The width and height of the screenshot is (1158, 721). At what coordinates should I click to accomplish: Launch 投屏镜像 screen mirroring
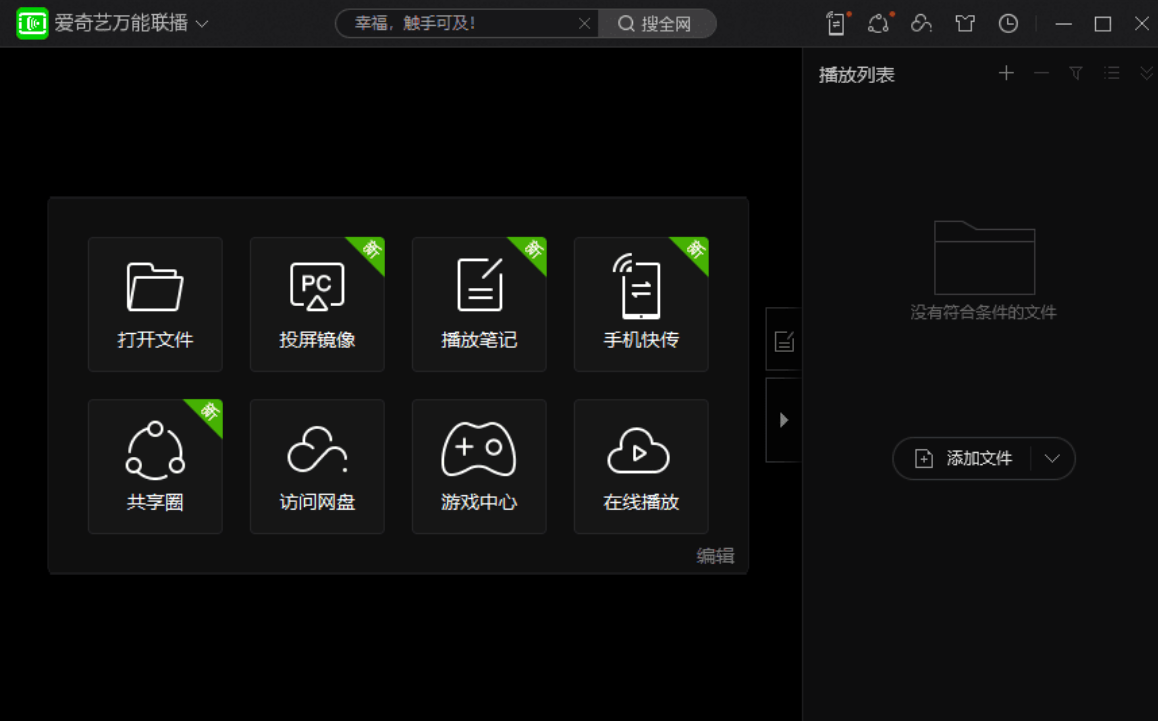(317, 304)
